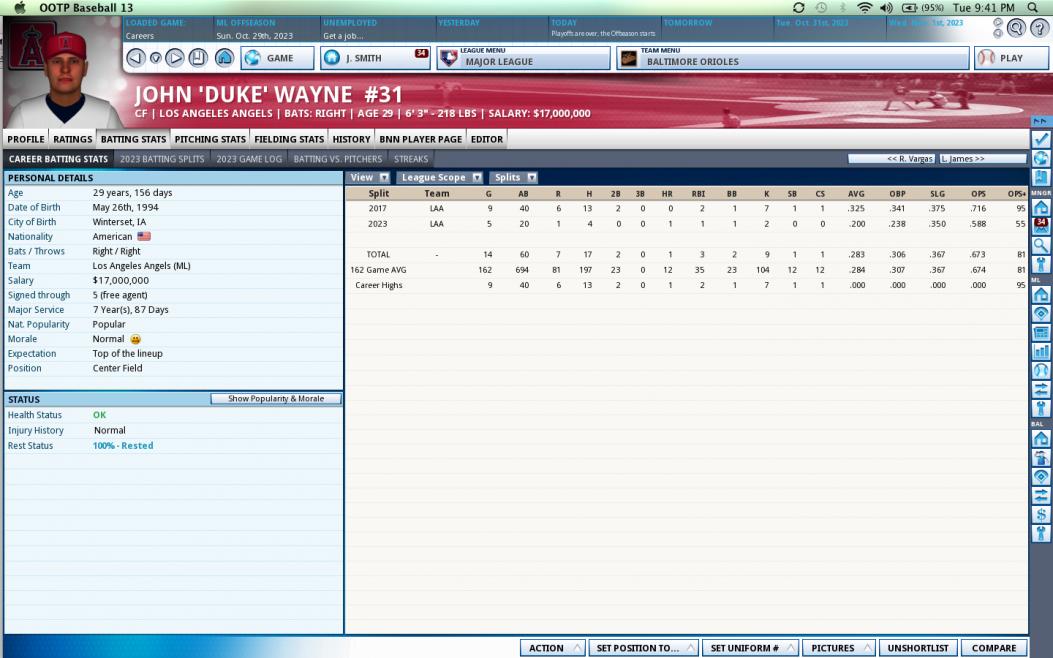Switch to the PROFILE tab

point(26,139)
